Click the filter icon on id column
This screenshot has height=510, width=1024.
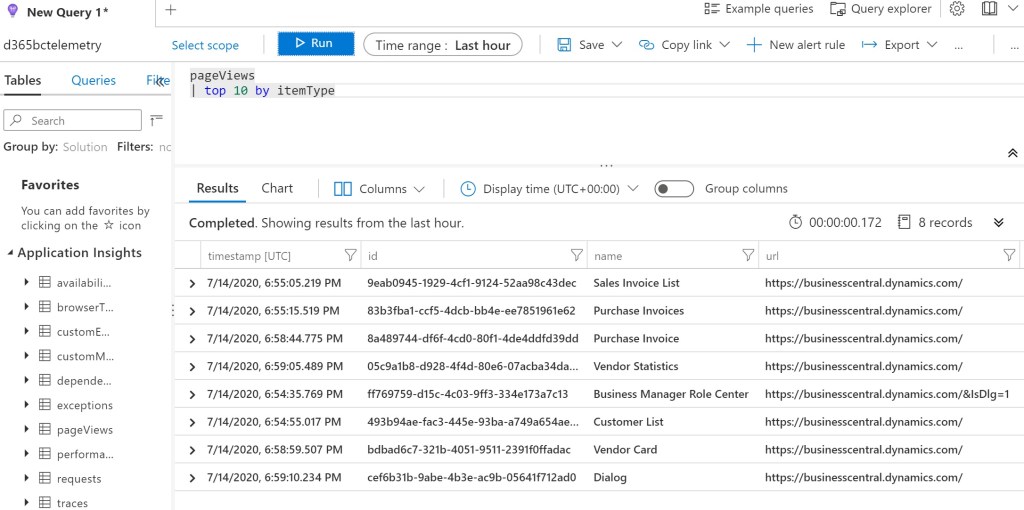coord(576,256)
